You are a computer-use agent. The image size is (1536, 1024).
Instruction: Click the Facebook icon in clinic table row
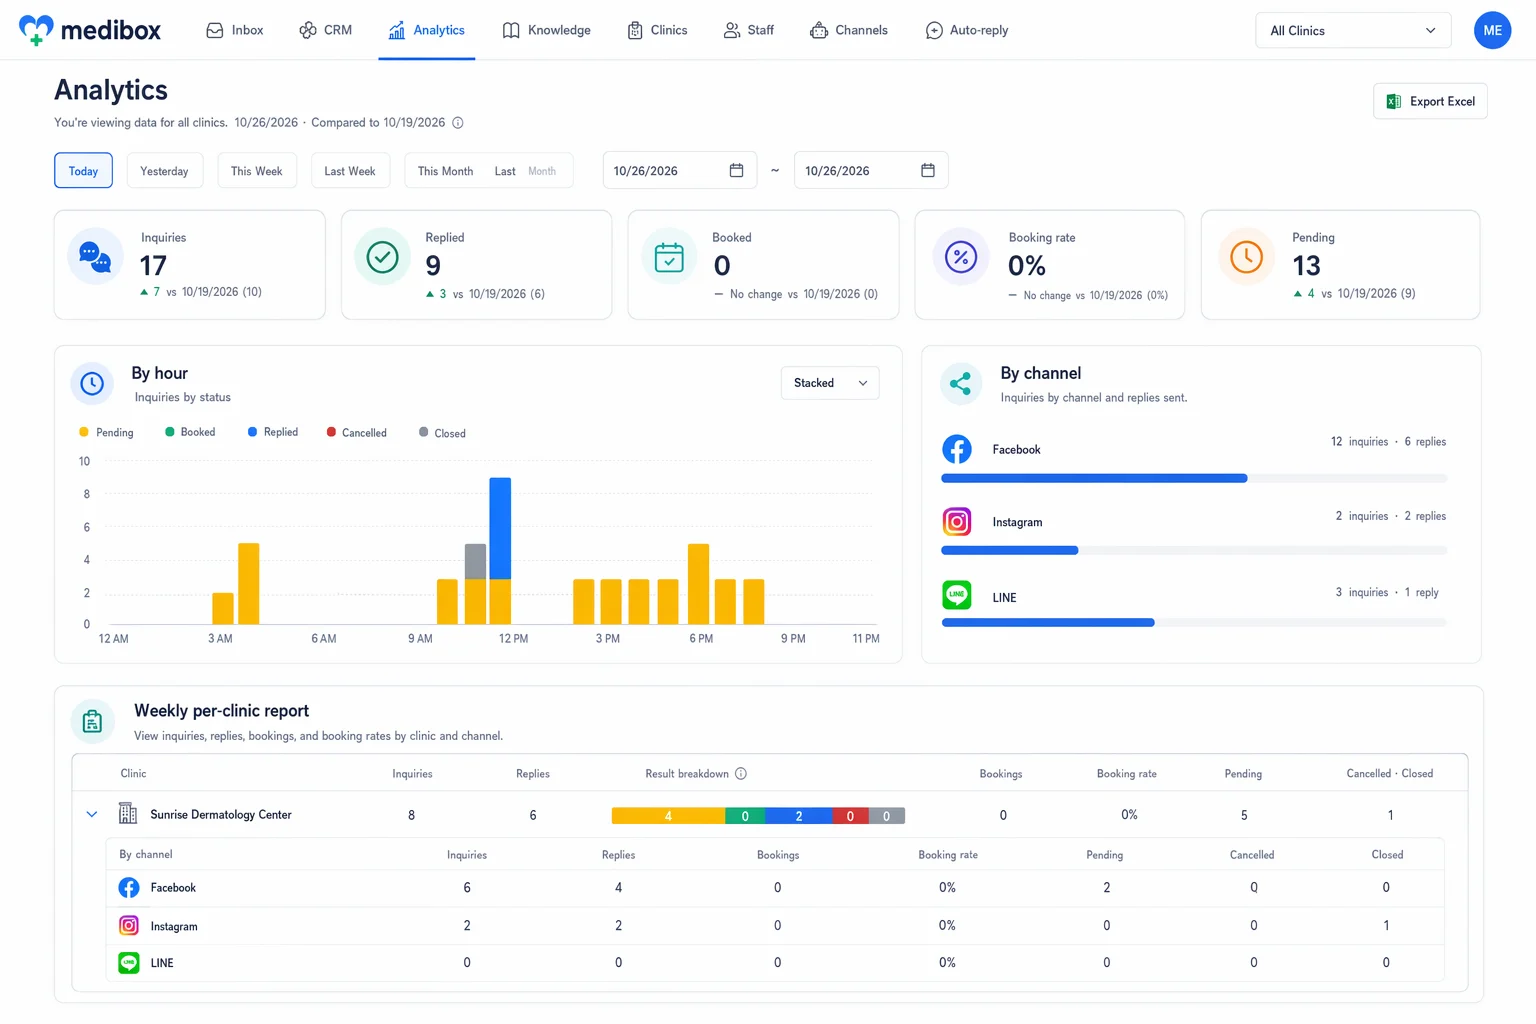click(129, 887)
